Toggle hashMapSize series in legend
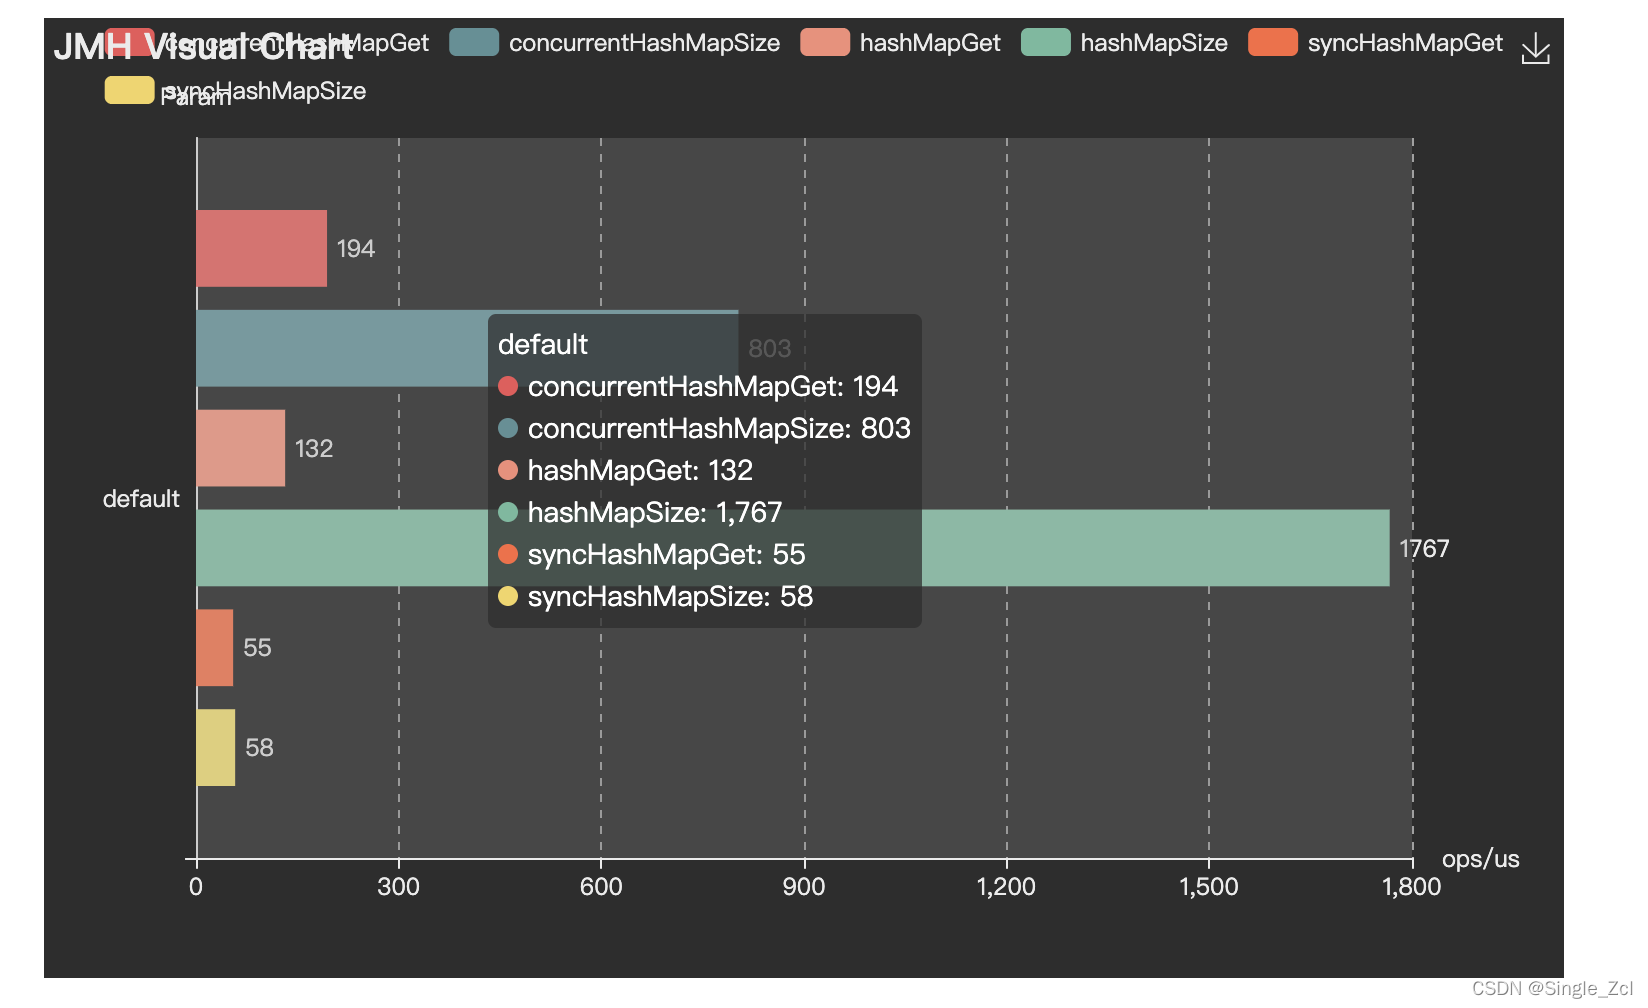Screen dimensions: 1648x1008 point(1124,42)
